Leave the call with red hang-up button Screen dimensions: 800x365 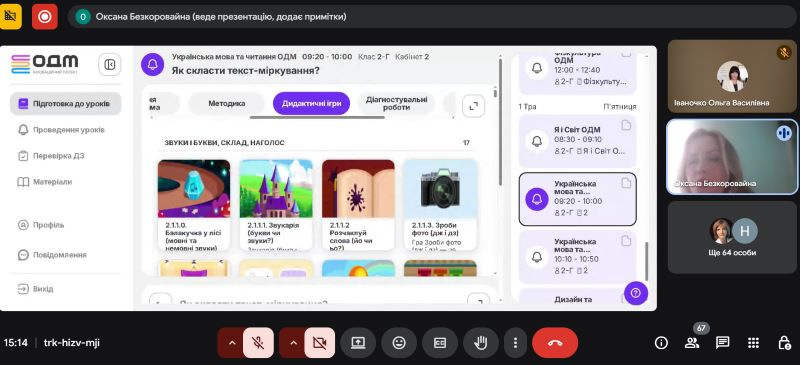click(555, 343)
